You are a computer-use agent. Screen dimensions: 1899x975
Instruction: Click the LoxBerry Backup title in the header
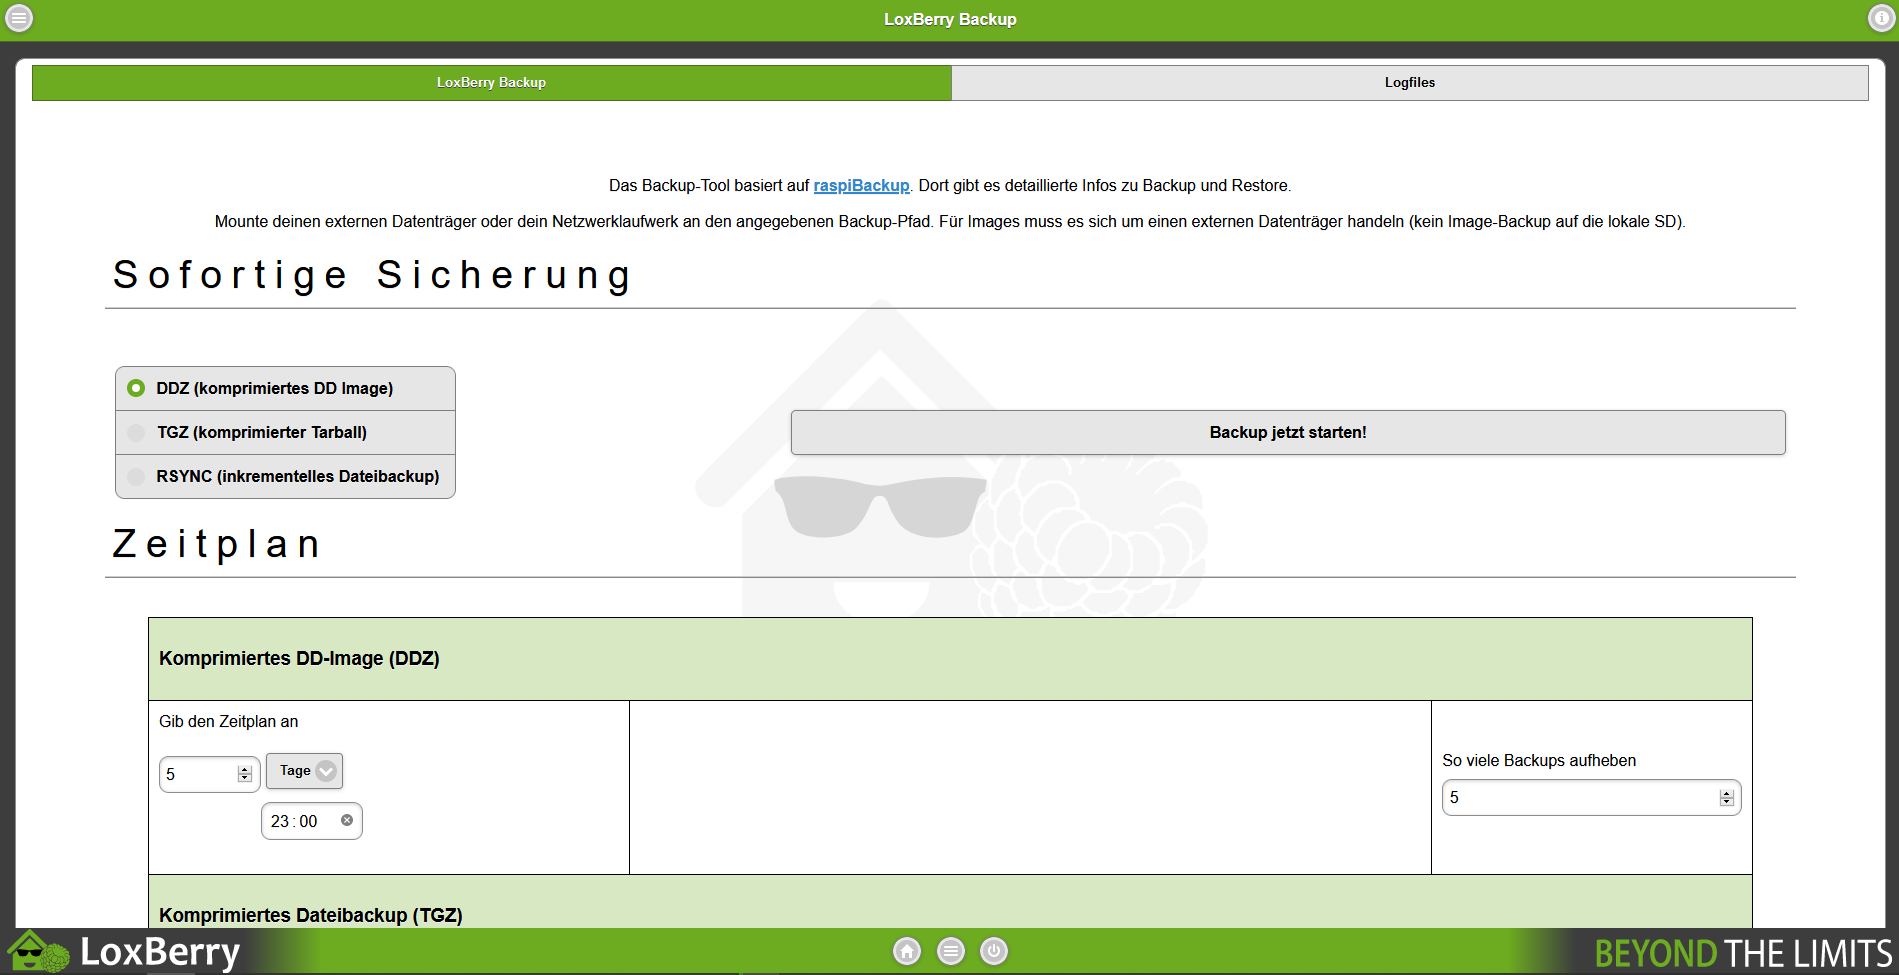point(950,19)
